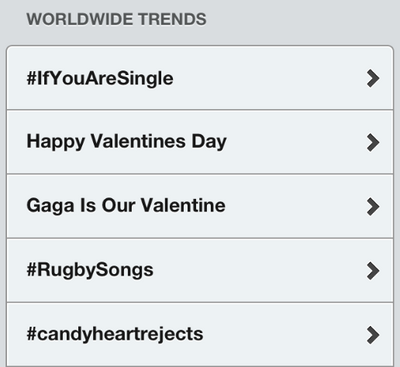Screen dimensions: 400x367
Task: Click the WORLDWIDE TRENDS header
Action: (x=117, y=19)
